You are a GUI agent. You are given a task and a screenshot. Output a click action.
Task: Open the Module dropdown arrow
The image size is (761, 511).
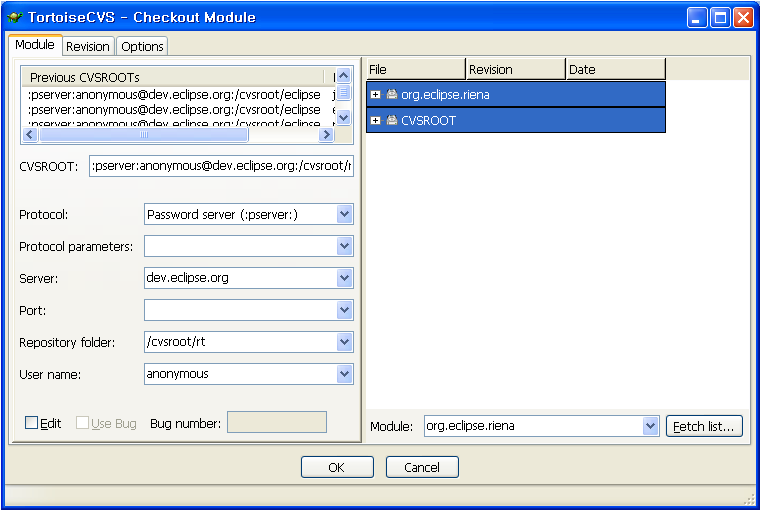[650, 426]
